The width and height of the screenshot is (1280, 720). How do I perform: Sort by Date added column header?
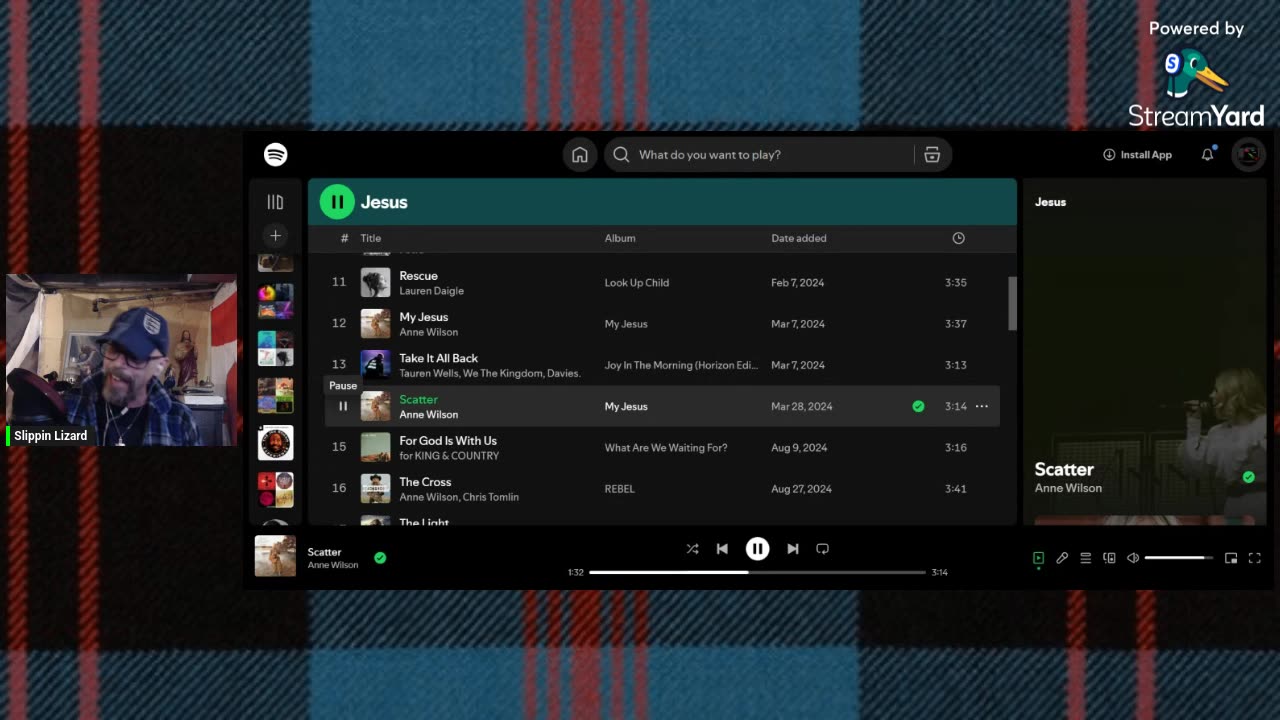point(799,238)
